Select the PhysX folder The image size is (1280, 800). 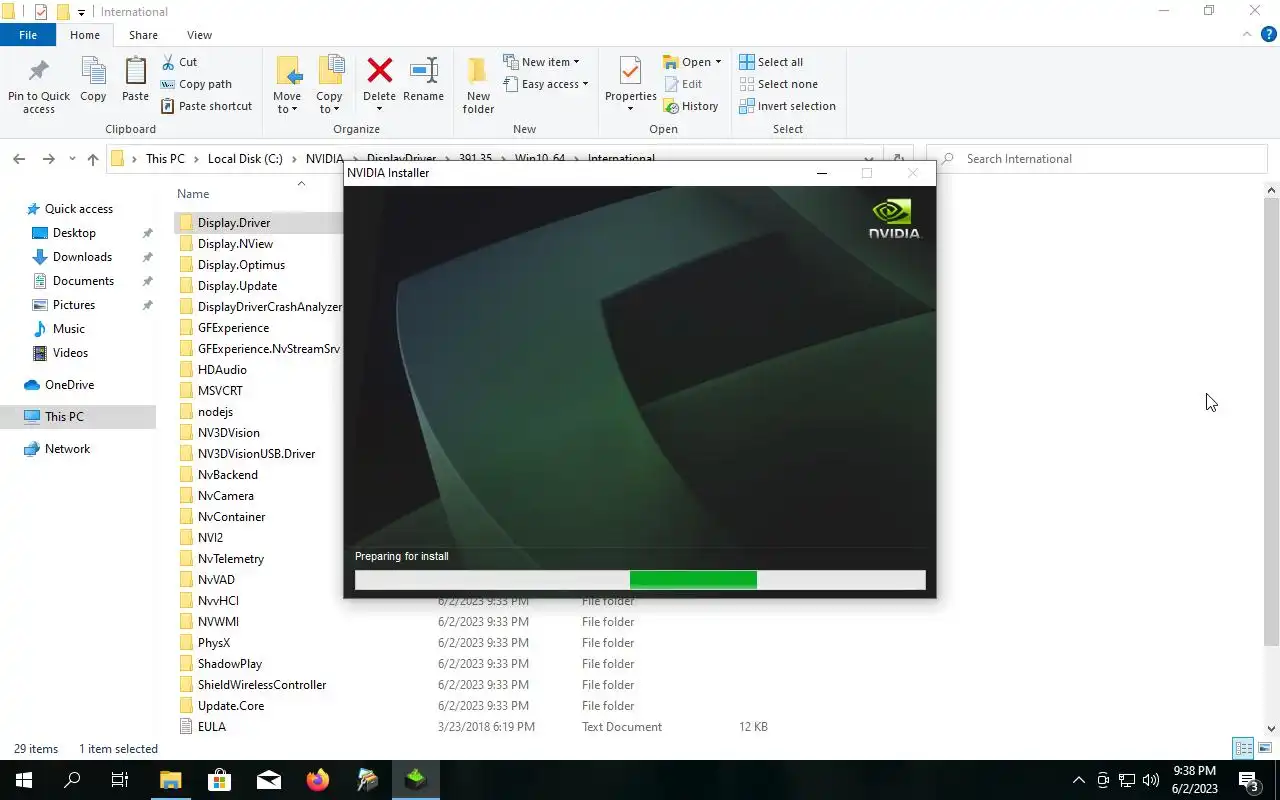pyautogui.click(x=214, y=643)
